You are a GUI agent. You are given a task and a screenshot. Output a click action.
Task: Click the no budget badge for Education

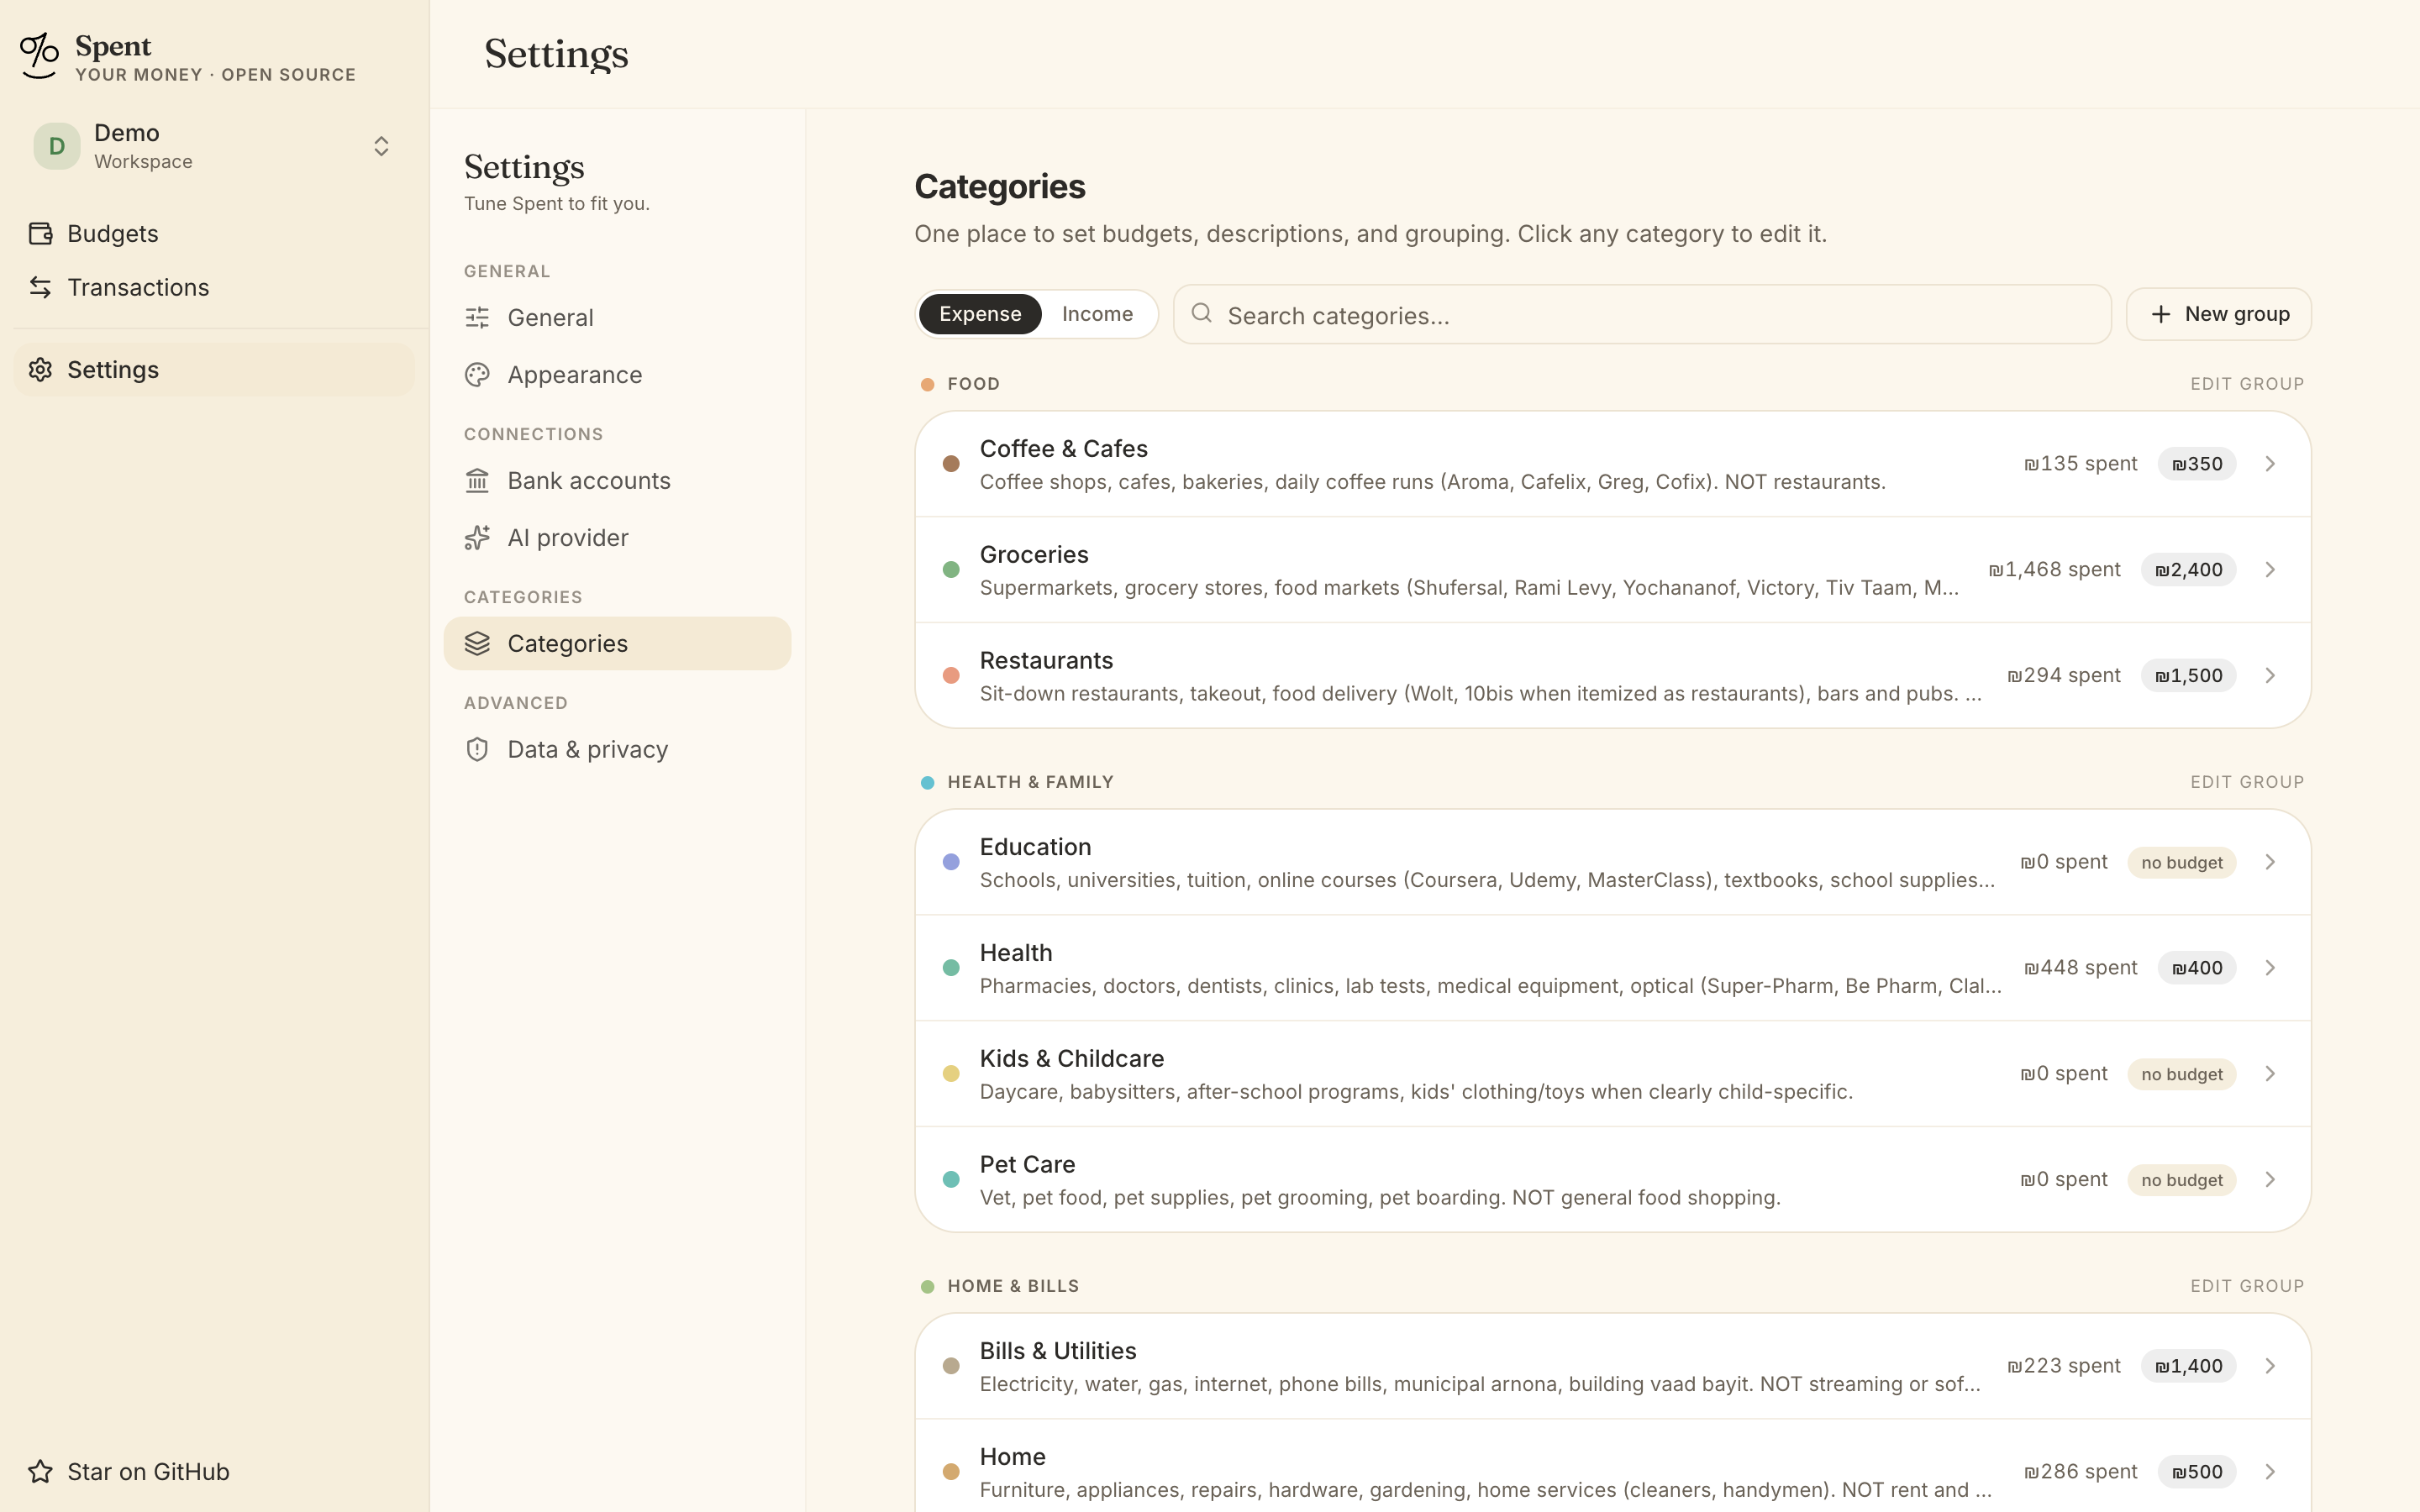(x=2181, y=862)
